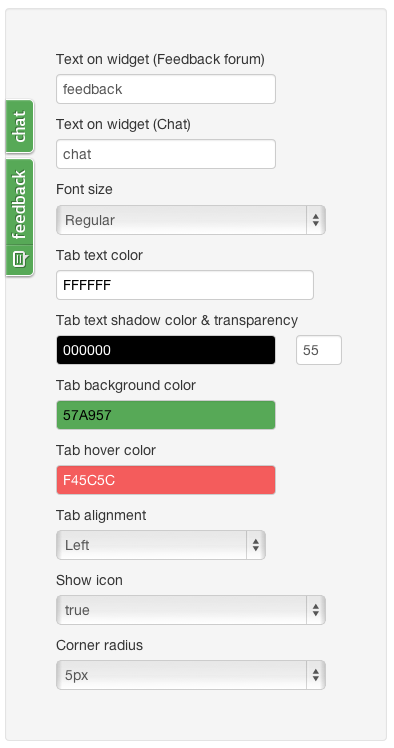Click the Corner radius label
Viewport: 394px width, 748px height.
[x=100, y=645]
